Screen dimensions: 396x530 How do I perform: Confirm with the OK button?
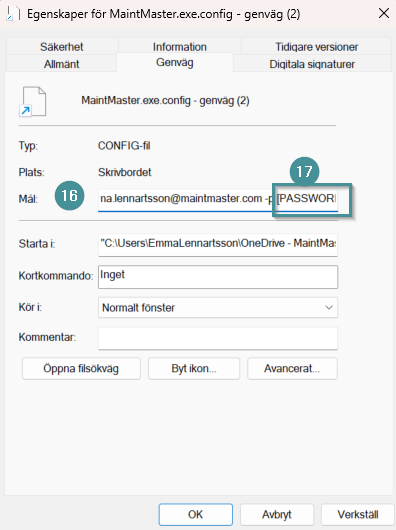click(196, 514)
